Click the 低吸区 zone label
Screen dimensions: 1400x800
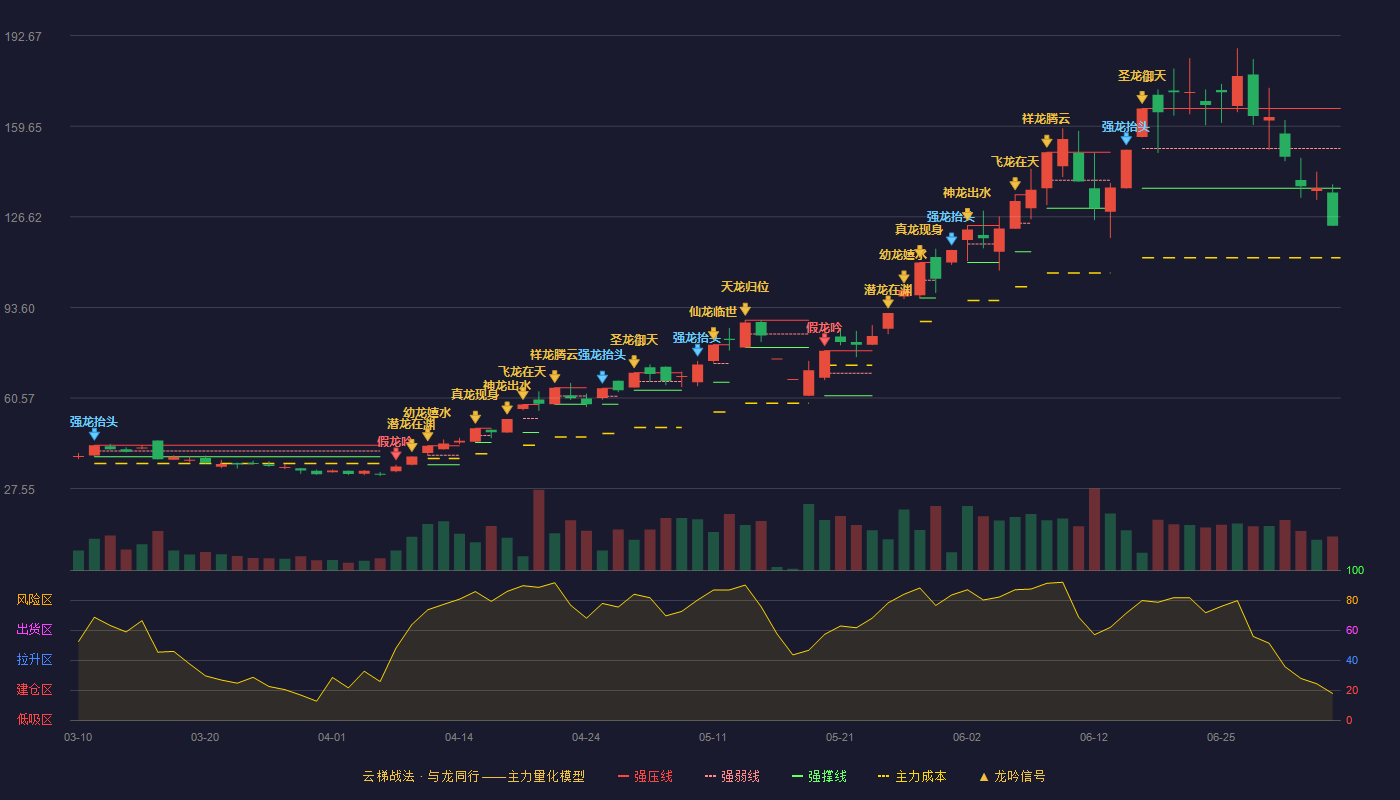point(34,719)
